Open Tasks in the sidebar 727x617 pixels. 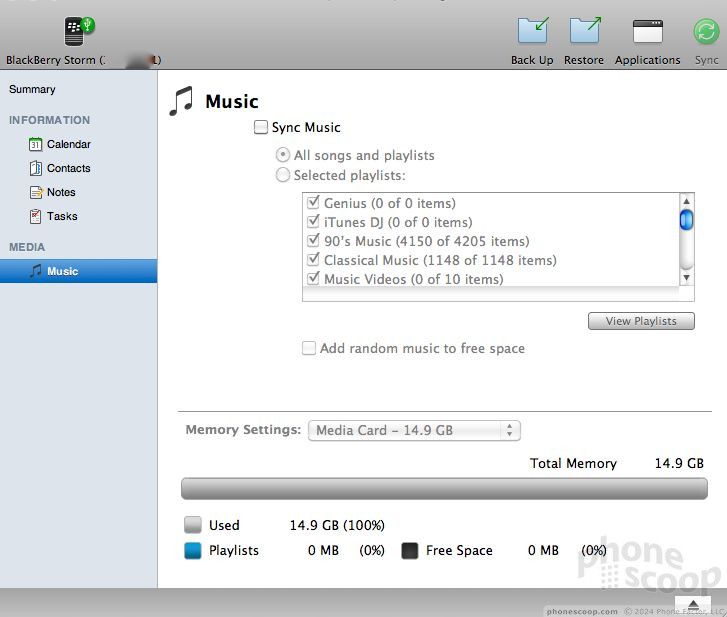click(x=62, y=216)
